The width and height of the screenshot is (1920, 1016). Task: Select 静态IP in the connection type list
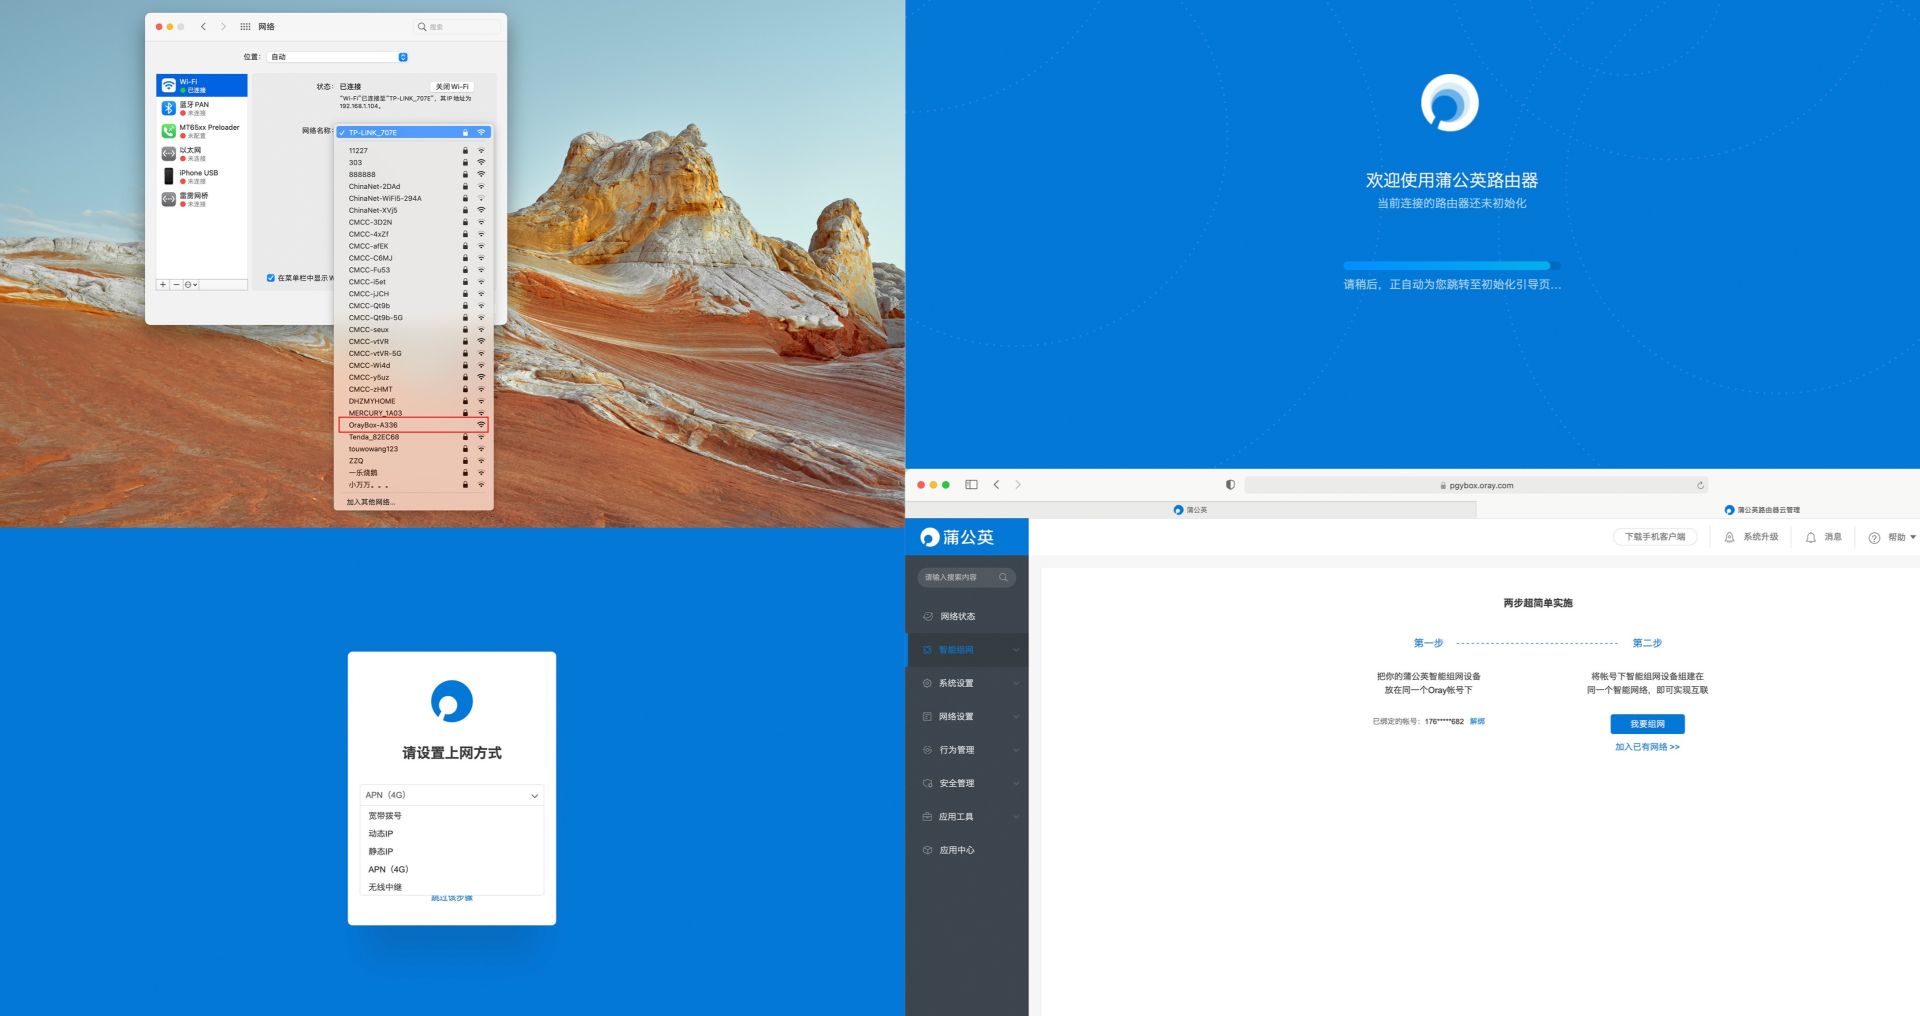(381, 852)
